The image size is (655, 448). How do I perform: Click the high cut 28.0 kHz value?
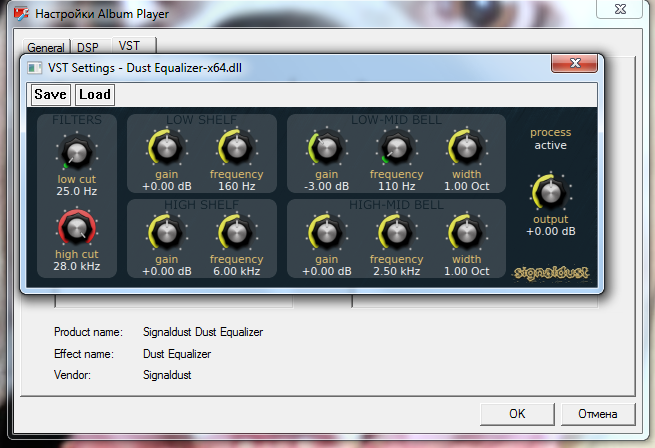pyautogui.click(x=77, y=266)
